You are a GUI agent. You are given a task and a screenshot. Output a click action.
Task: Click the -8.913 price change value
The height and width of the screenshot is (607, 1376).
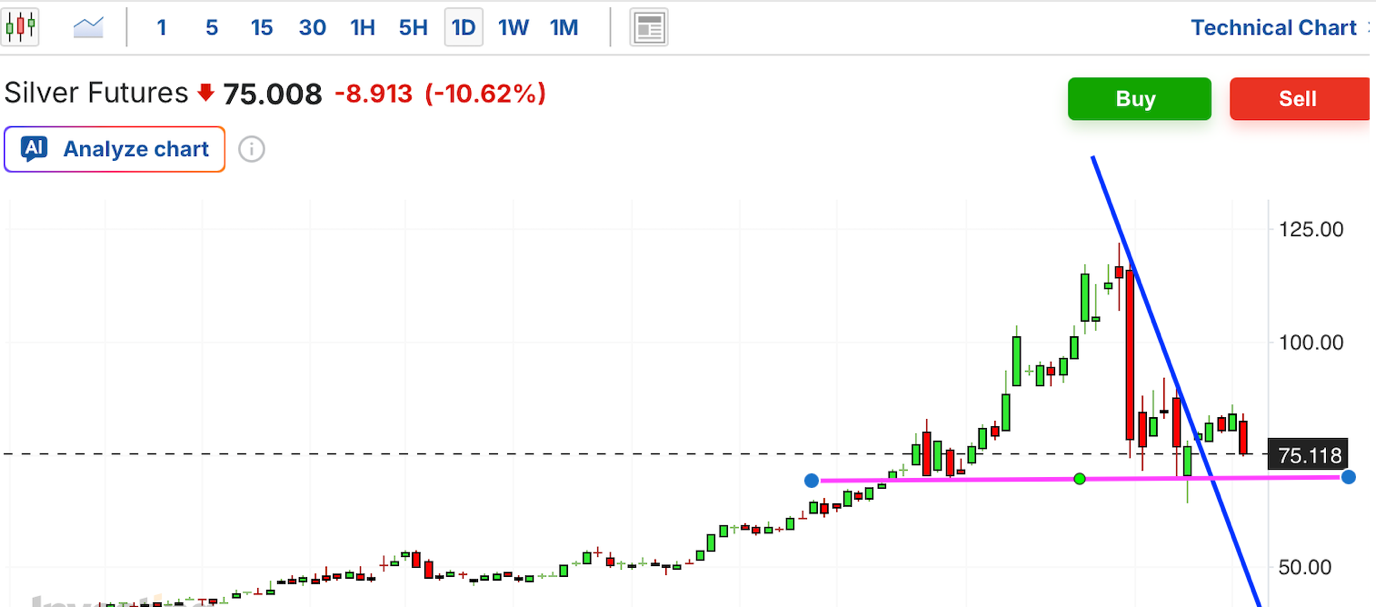373,94
